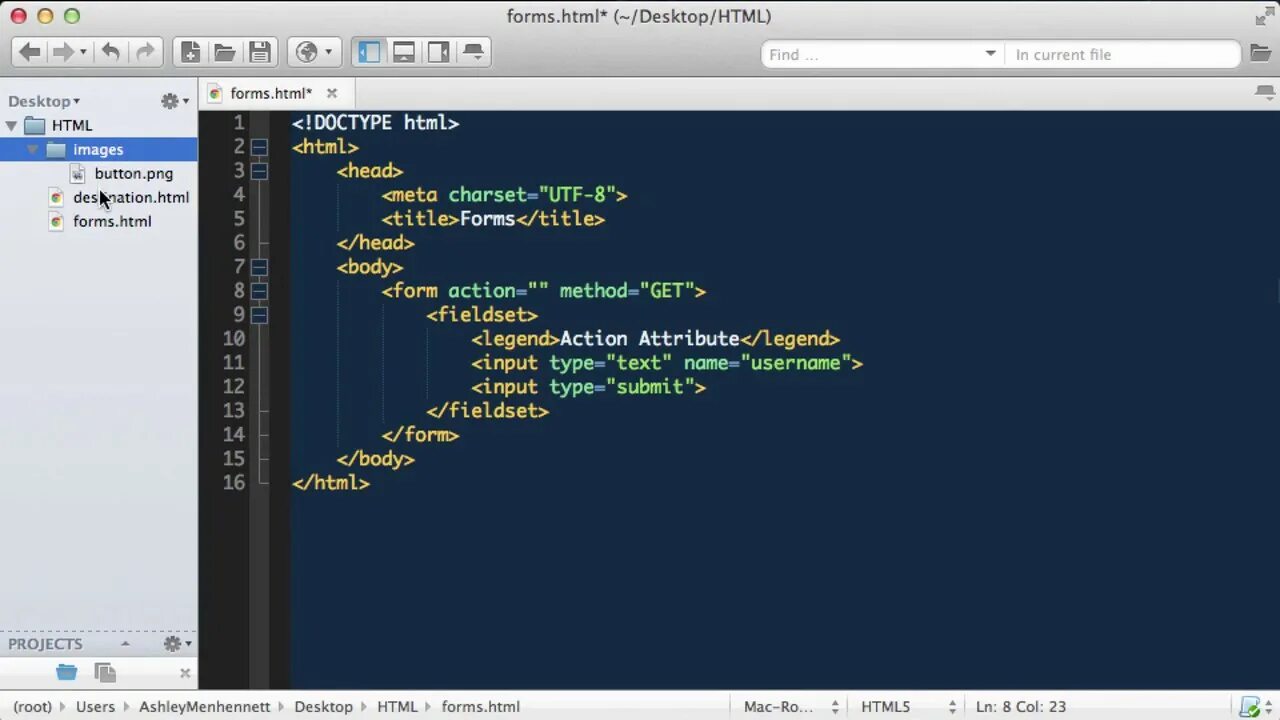Click the stacked pages icon in Projects panel
Image resolution: width=1280 pixels, height=720 pixels.
[x=104, y=673]
